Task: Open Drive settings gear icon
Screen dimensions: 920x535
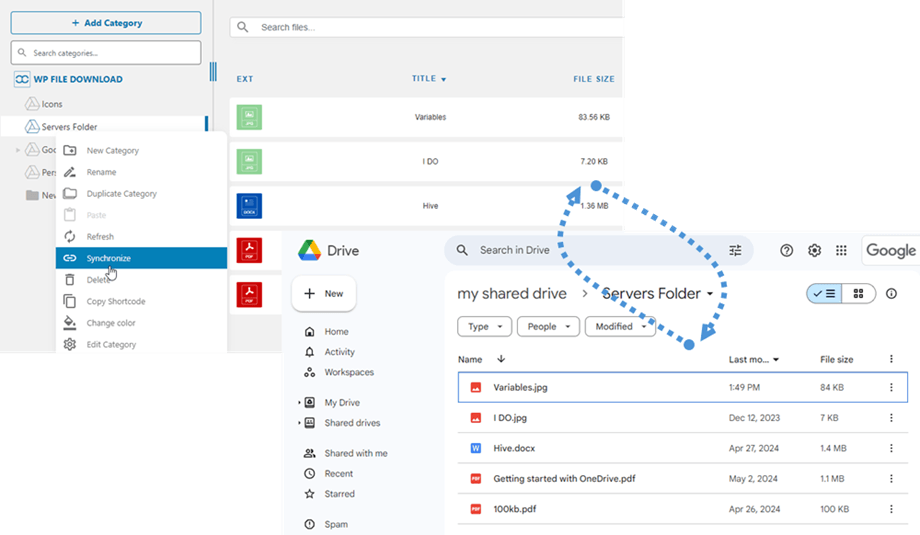Action: tap(814, 251)
